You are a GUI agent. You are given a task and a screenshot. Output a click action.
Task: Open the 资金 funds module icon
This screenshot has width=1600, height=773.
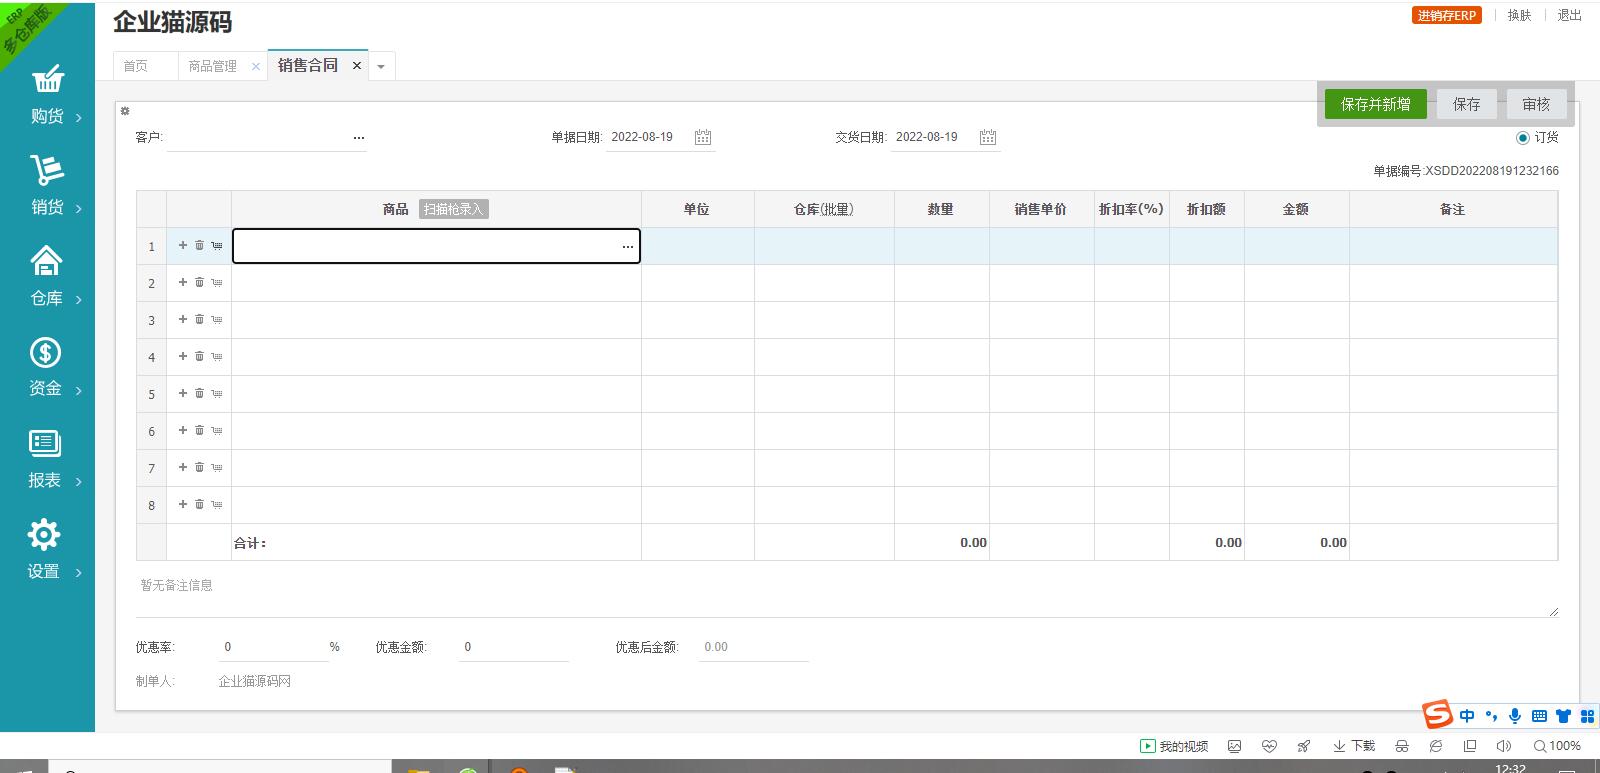point(46,353)
